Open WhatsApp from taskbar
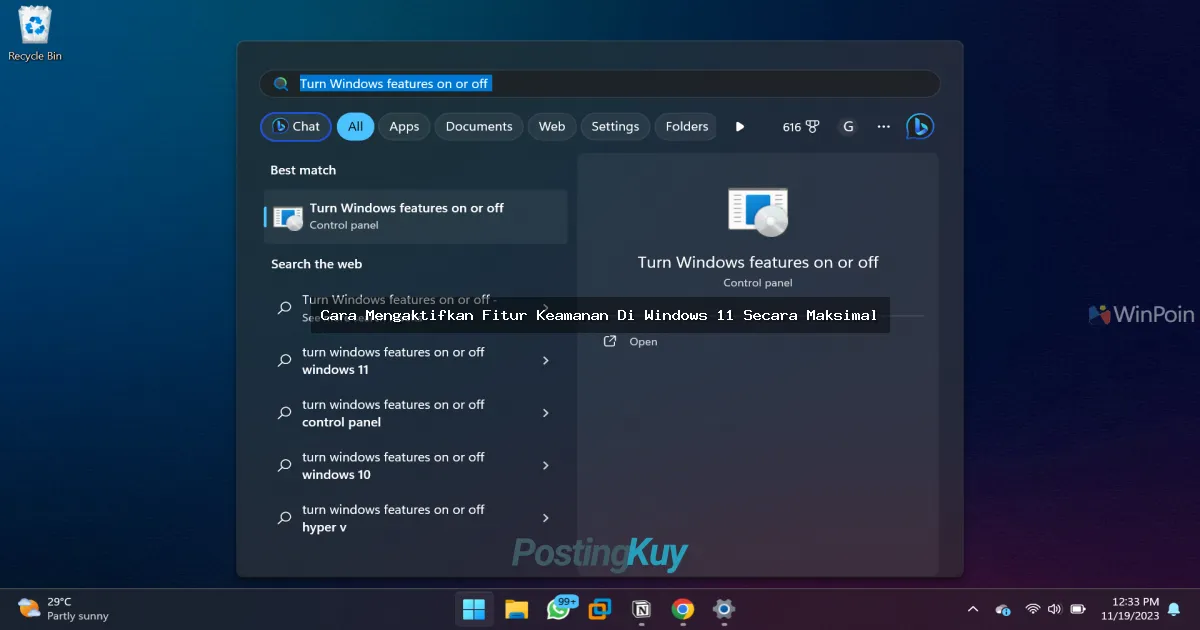 (559, 608)
